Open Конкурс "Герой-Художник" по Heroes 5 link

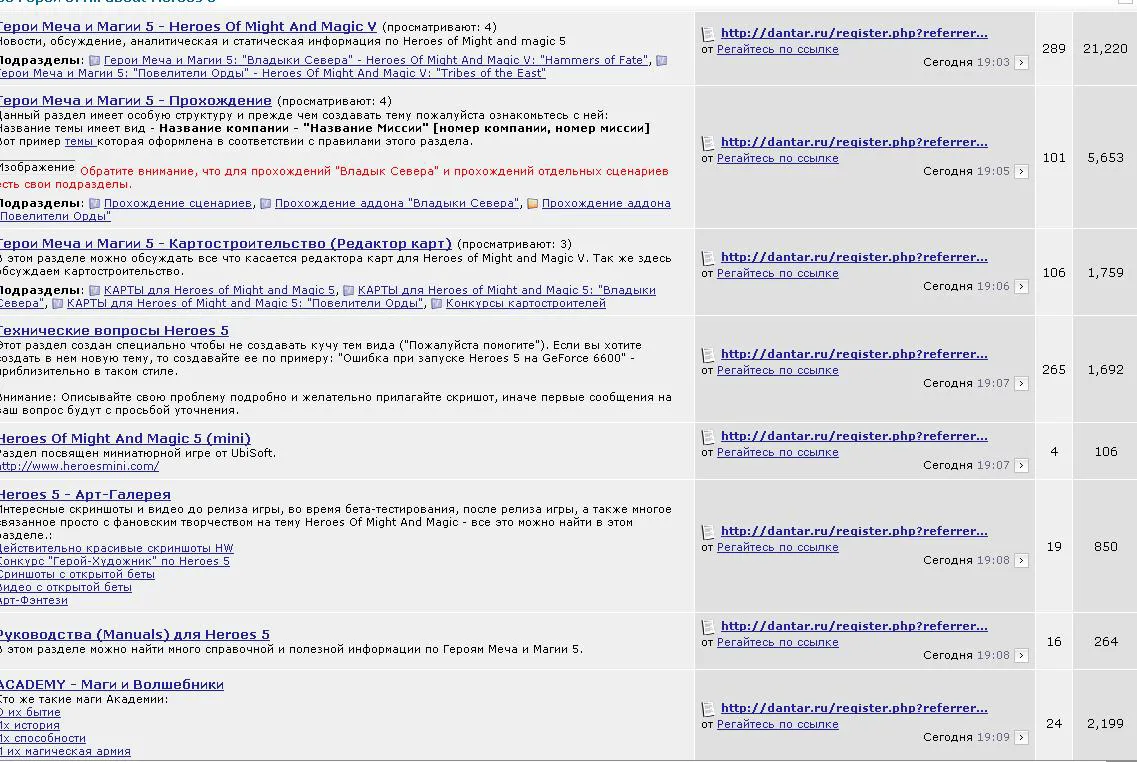click(x=115, y=561)
